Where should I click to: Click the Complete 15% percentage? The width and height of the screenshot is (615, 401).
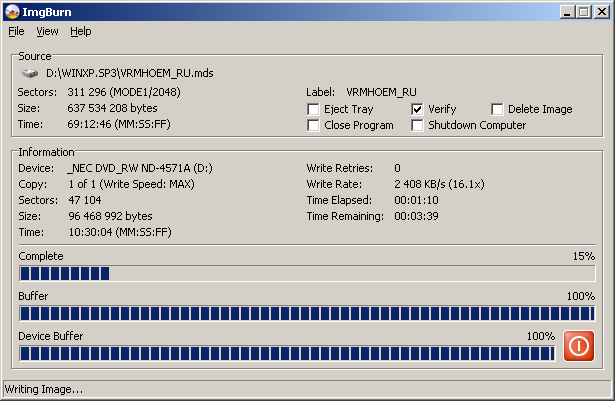point(584,256)
